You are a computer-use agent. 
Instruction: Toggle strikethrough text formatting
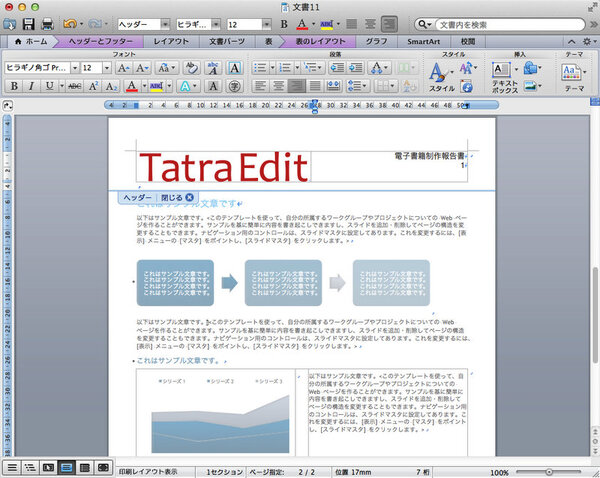pos(73,86)
